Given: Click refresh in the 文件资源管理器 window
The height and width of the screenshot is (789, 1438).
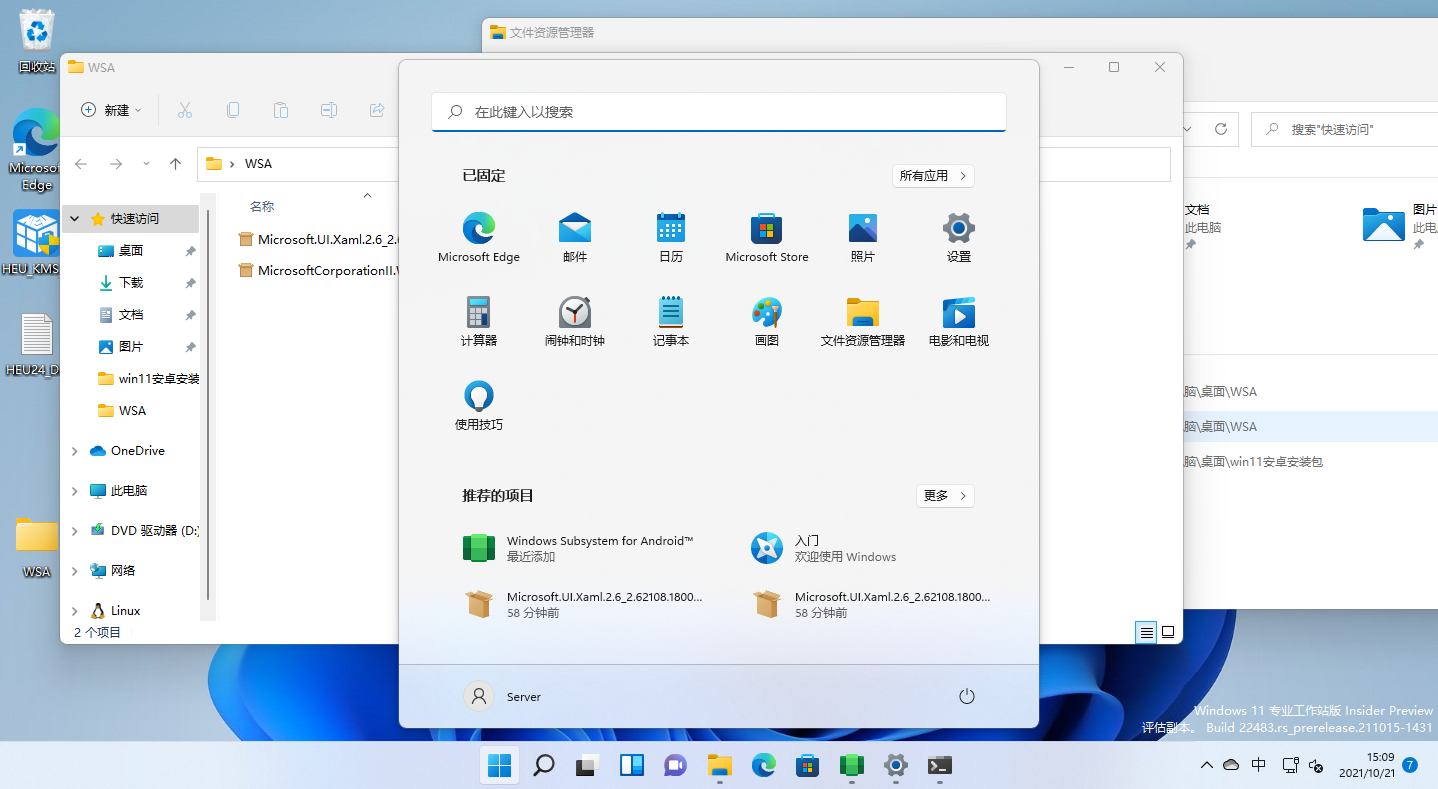Looking at the screenshot, I should pyautogui.click(x=1220, y=129).
